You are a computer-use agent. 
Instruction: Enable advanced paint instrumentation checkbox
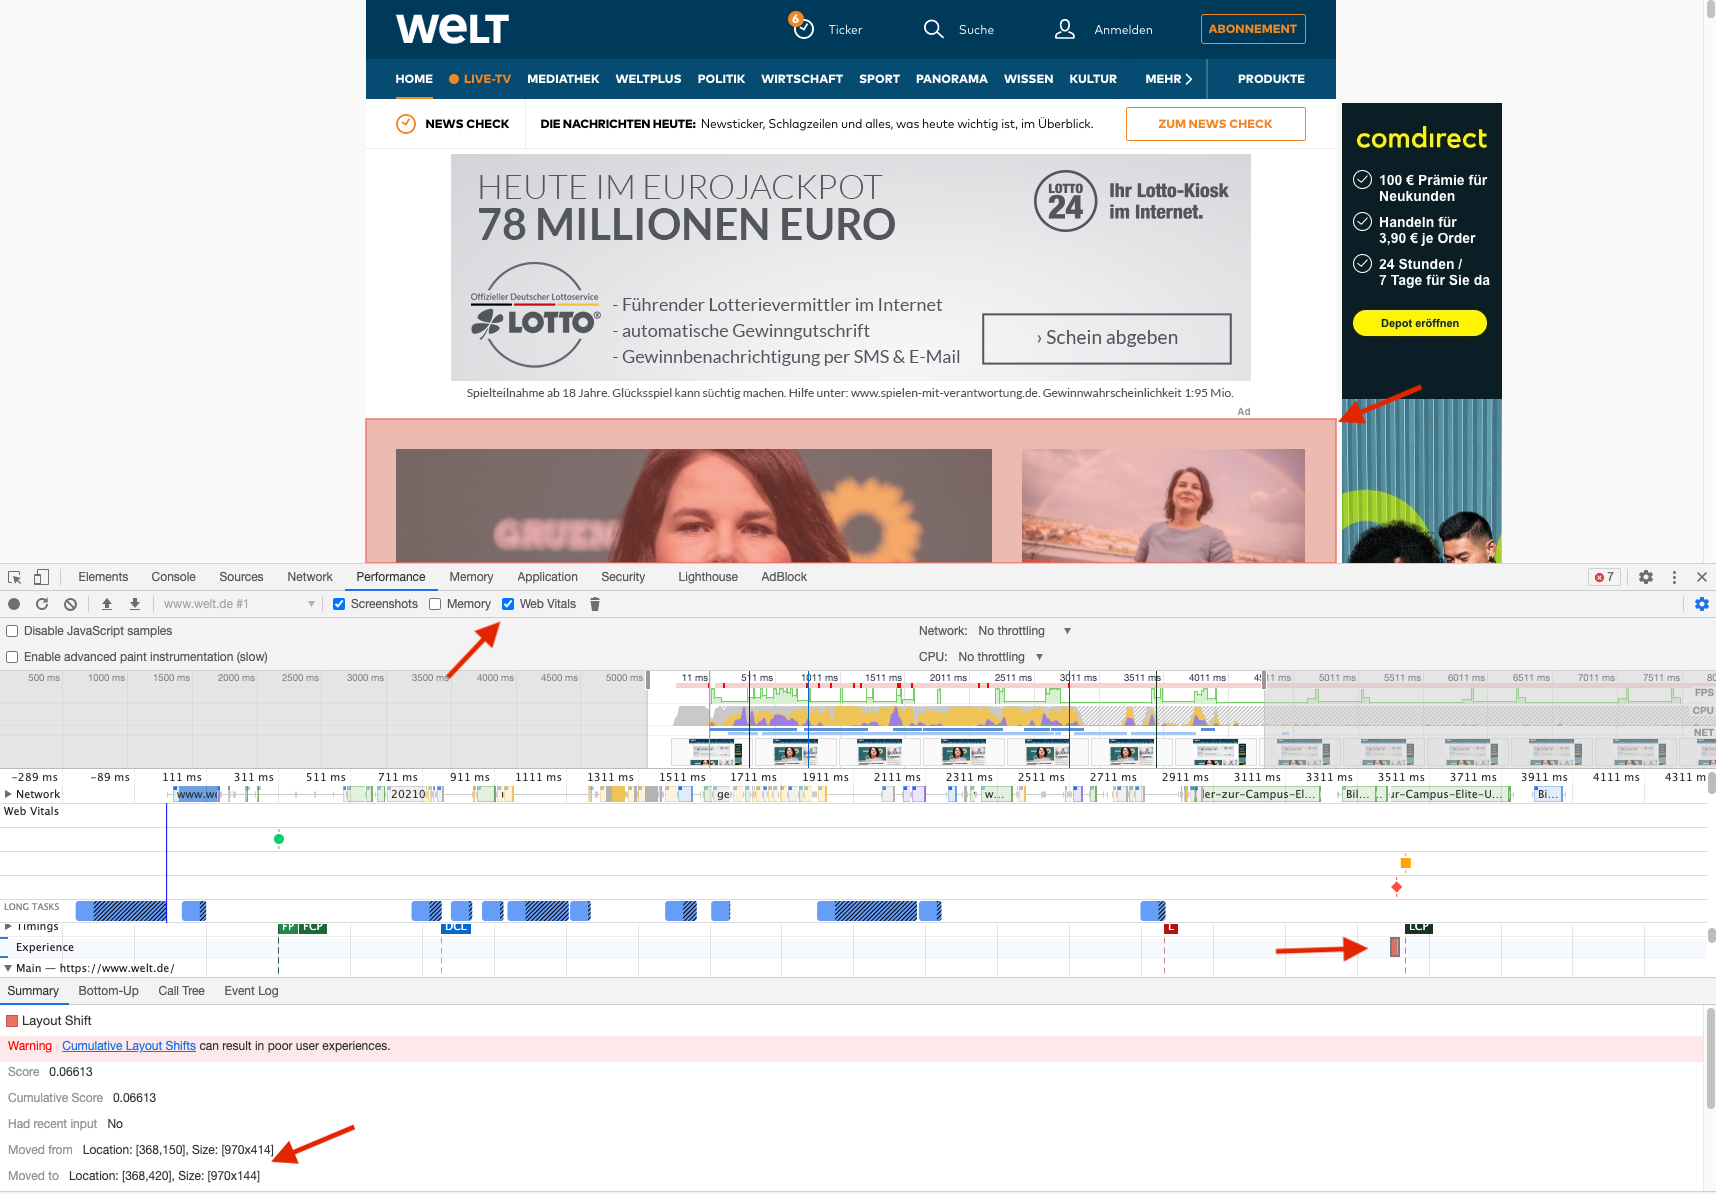tap(12, 657)
